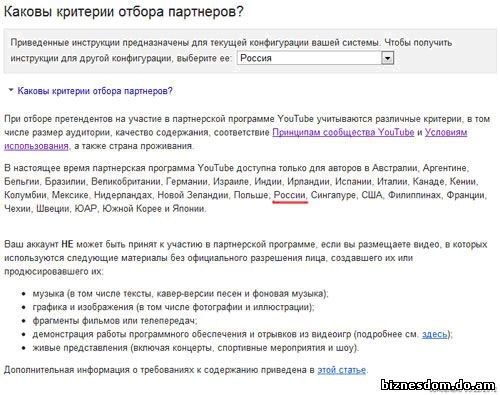Click the bold word 'НЕ' in the paragraph
500x395 pixels.
pos(67,244)
